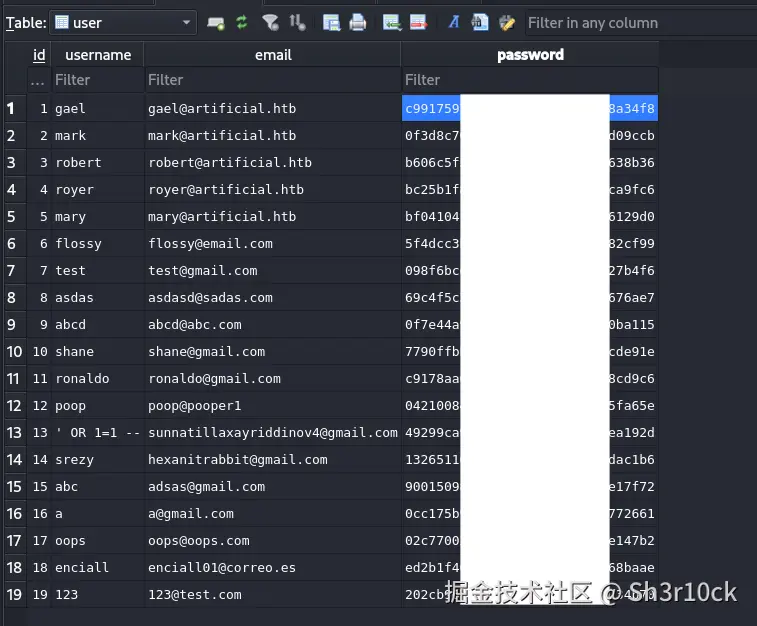Select email cell 'abcd@abc.com'

[x=273, y=324]
